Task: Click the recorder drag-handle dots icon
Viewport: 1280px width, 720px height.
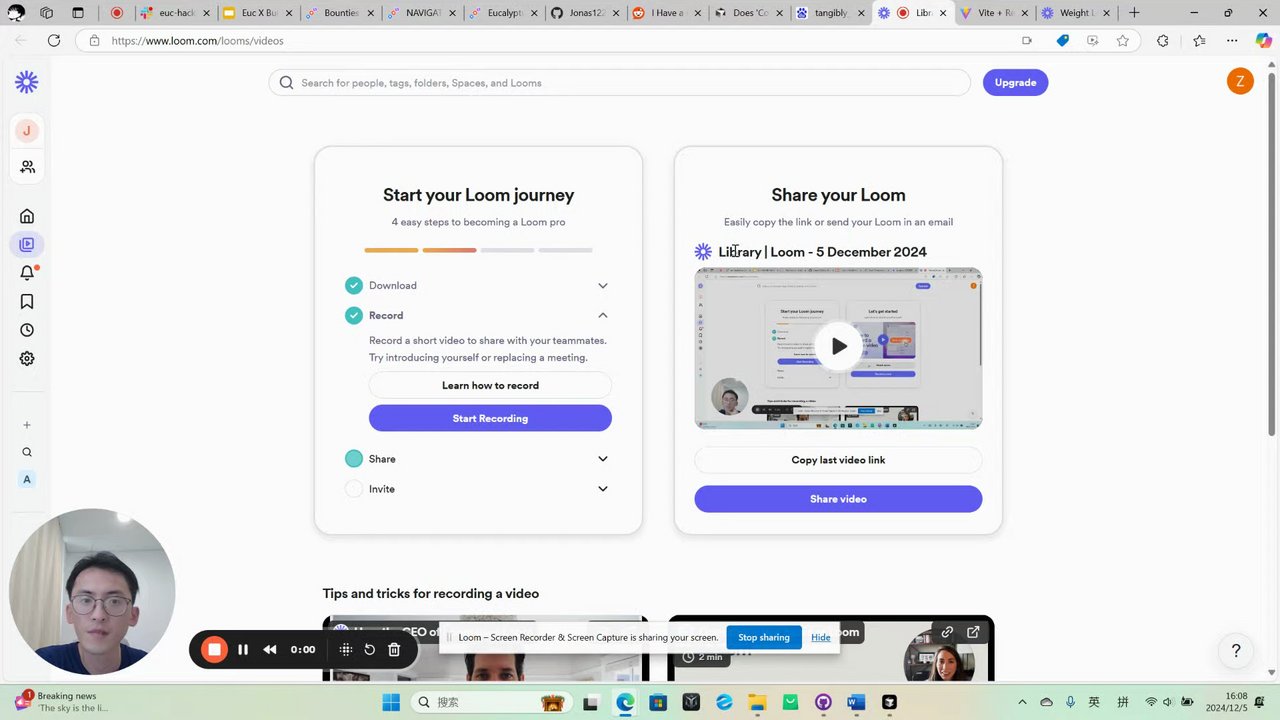Action: [346, 649]
